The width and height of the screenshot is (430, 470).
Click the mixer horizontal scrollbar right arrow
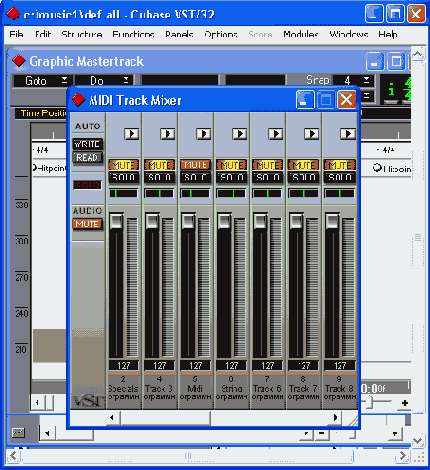(x=336, y=417)
